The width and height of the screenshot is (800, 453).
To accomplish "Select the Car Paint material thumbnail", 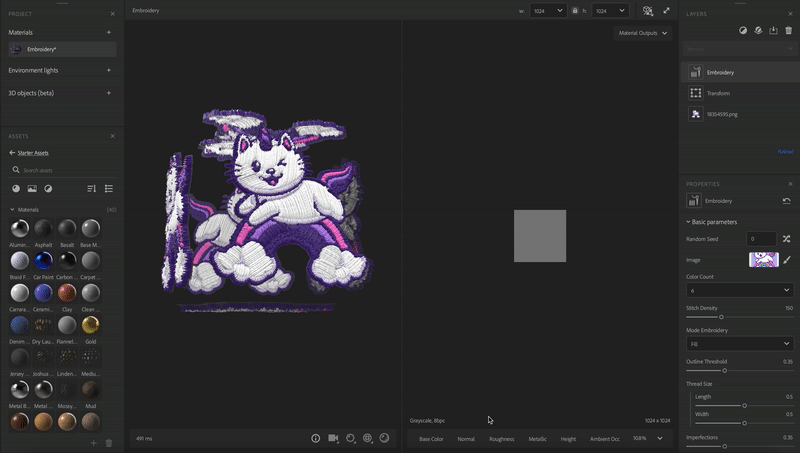I will [x=43, y=261].
